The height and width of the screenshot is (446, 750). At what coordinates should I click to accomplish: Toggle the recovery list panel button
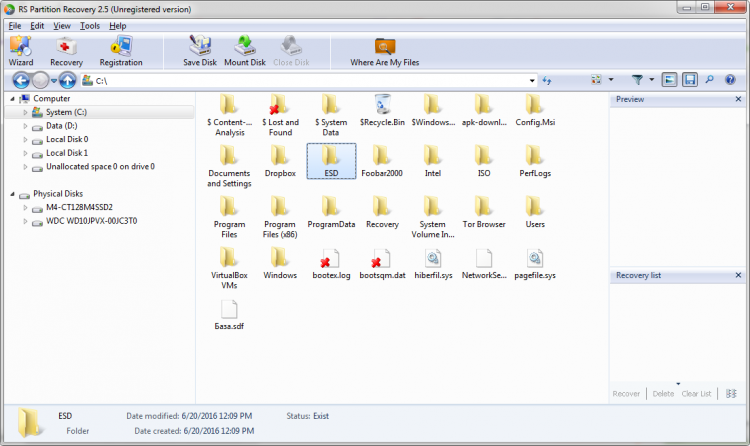tap(690, 79)
